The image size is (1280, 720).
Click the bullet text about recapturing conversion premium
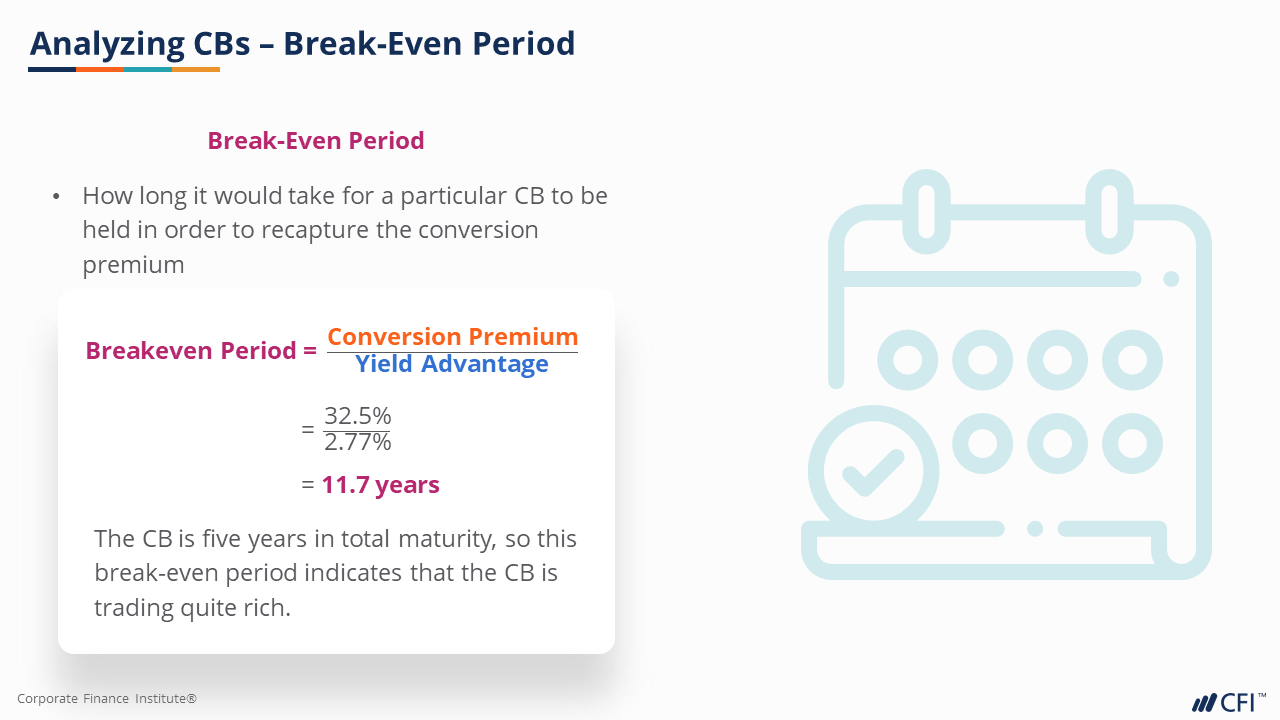pos(344,230)
